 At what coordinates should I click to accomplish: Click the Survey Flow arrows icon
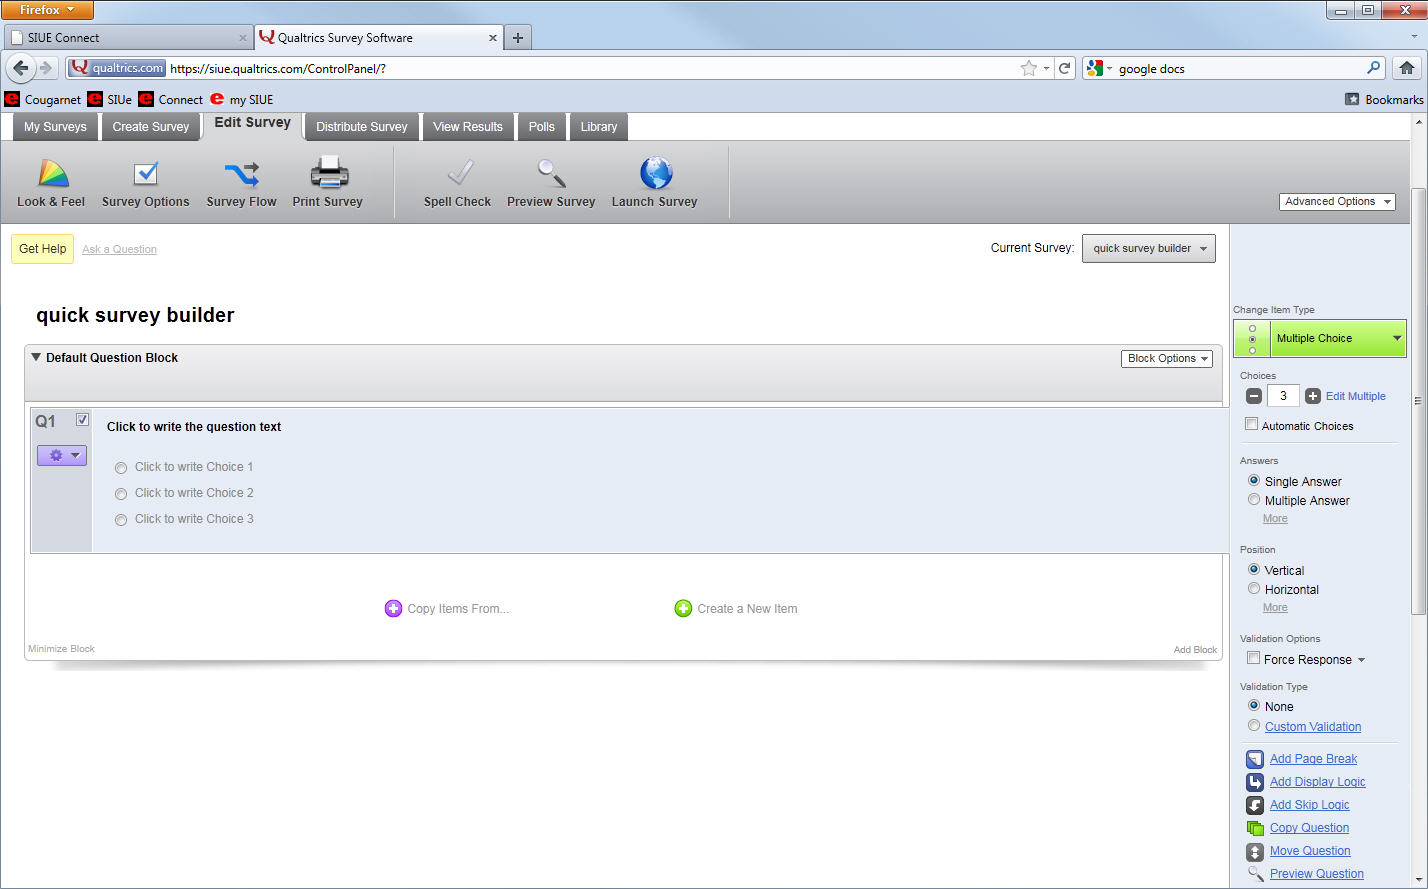(x=241, y=174)
